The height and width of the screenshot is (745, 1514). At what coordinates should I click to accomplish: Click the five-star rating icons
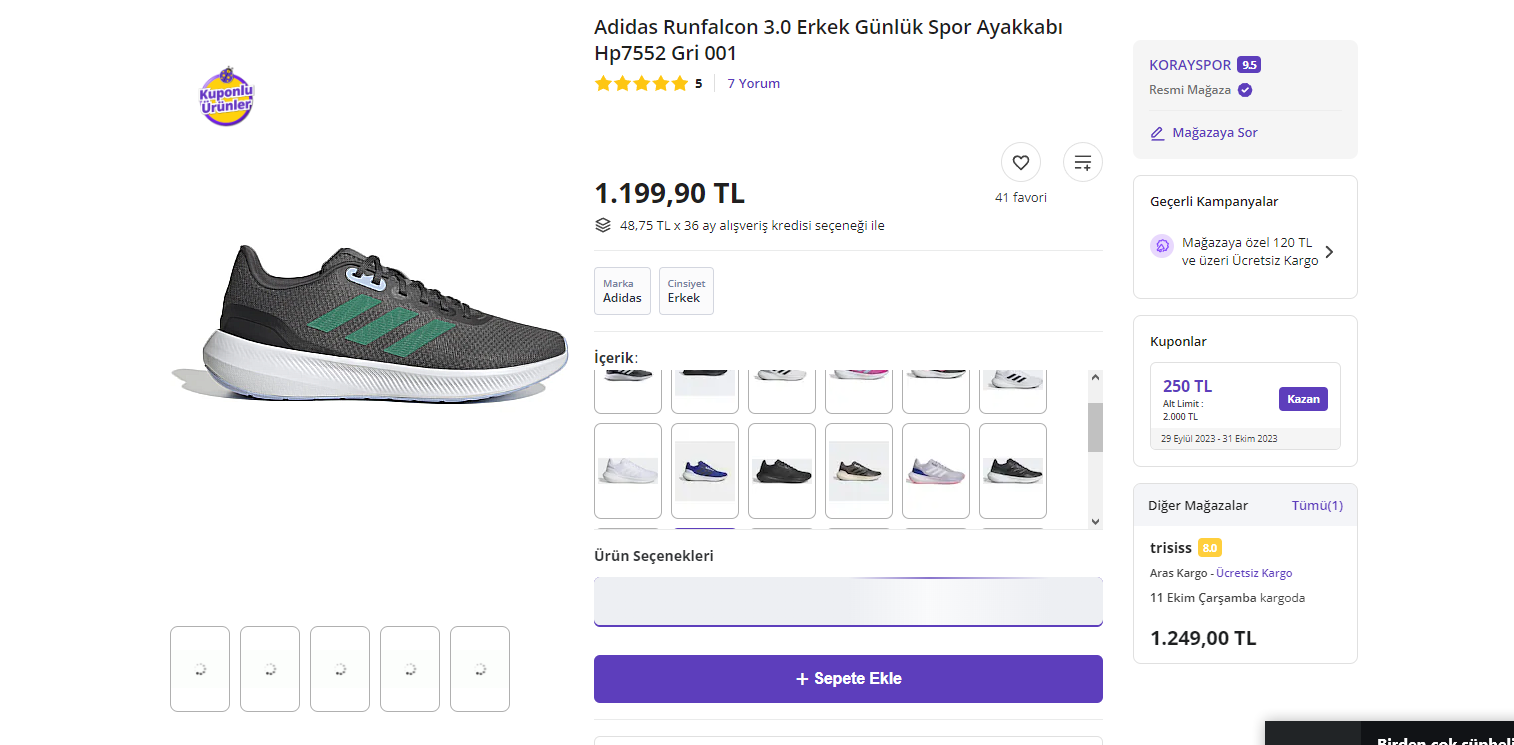(641, 84)
